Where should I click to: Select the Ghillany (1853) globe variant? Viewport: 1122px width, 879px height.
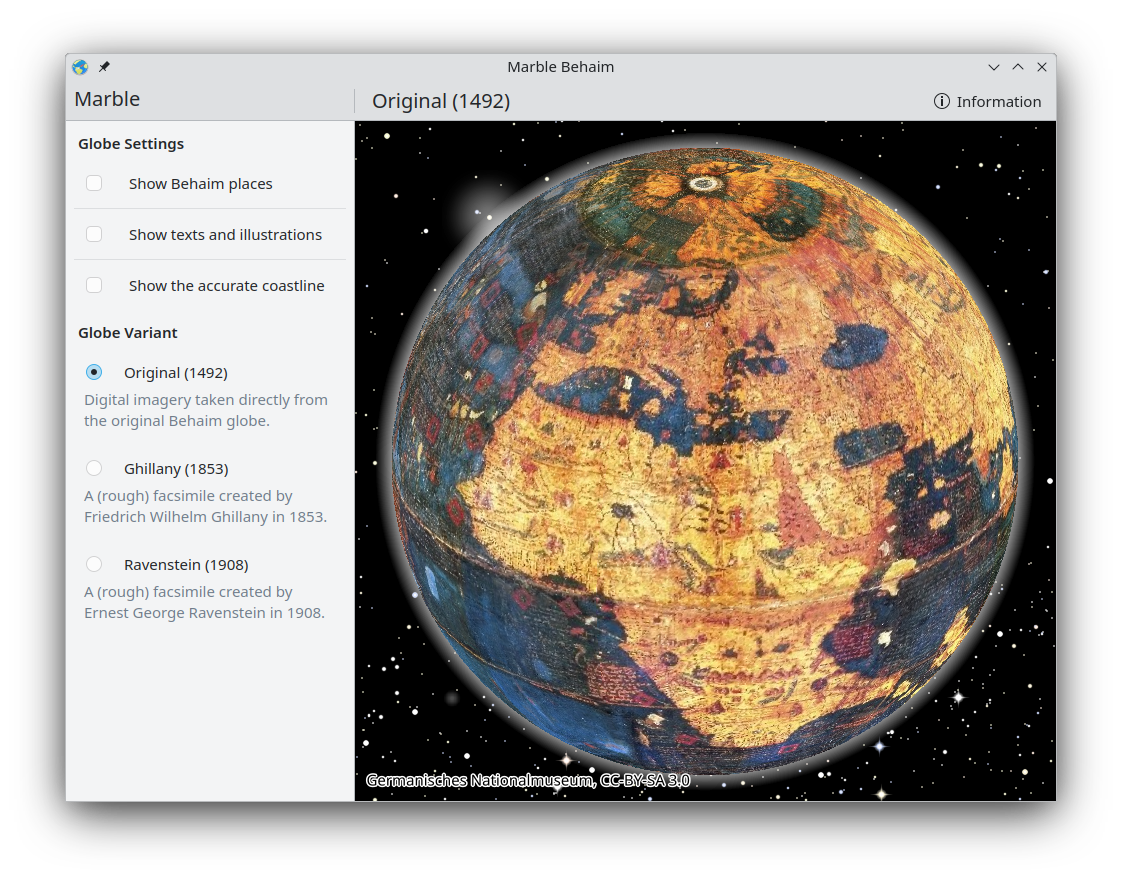[x=94, y=468]
